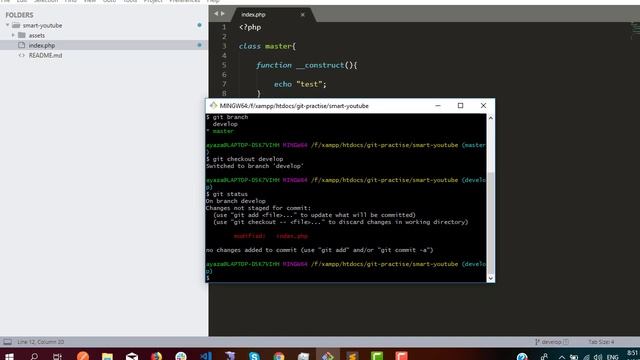Click the '<?php' opening tag line

250,27
